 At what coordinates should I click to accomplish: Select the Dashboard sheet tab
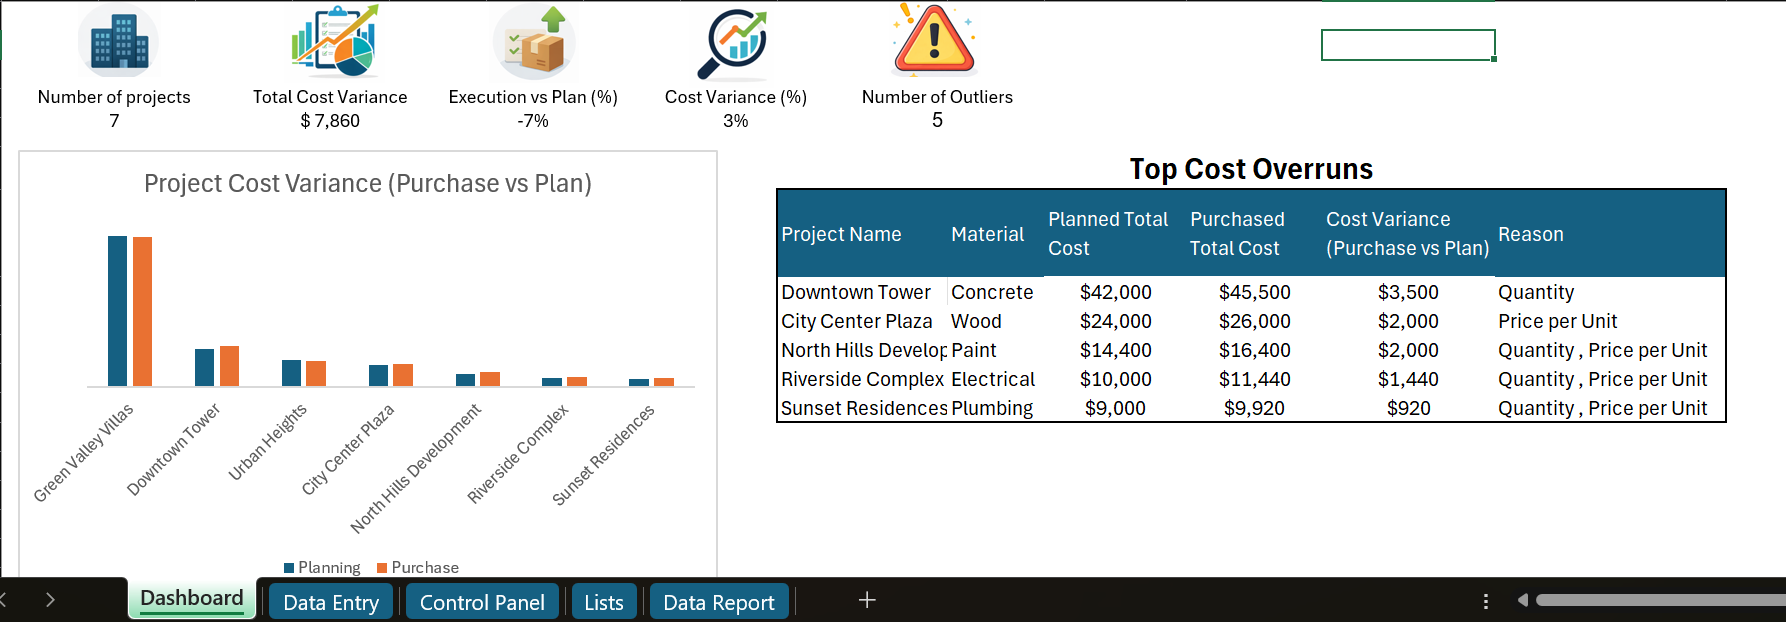[x=192, y=599]
